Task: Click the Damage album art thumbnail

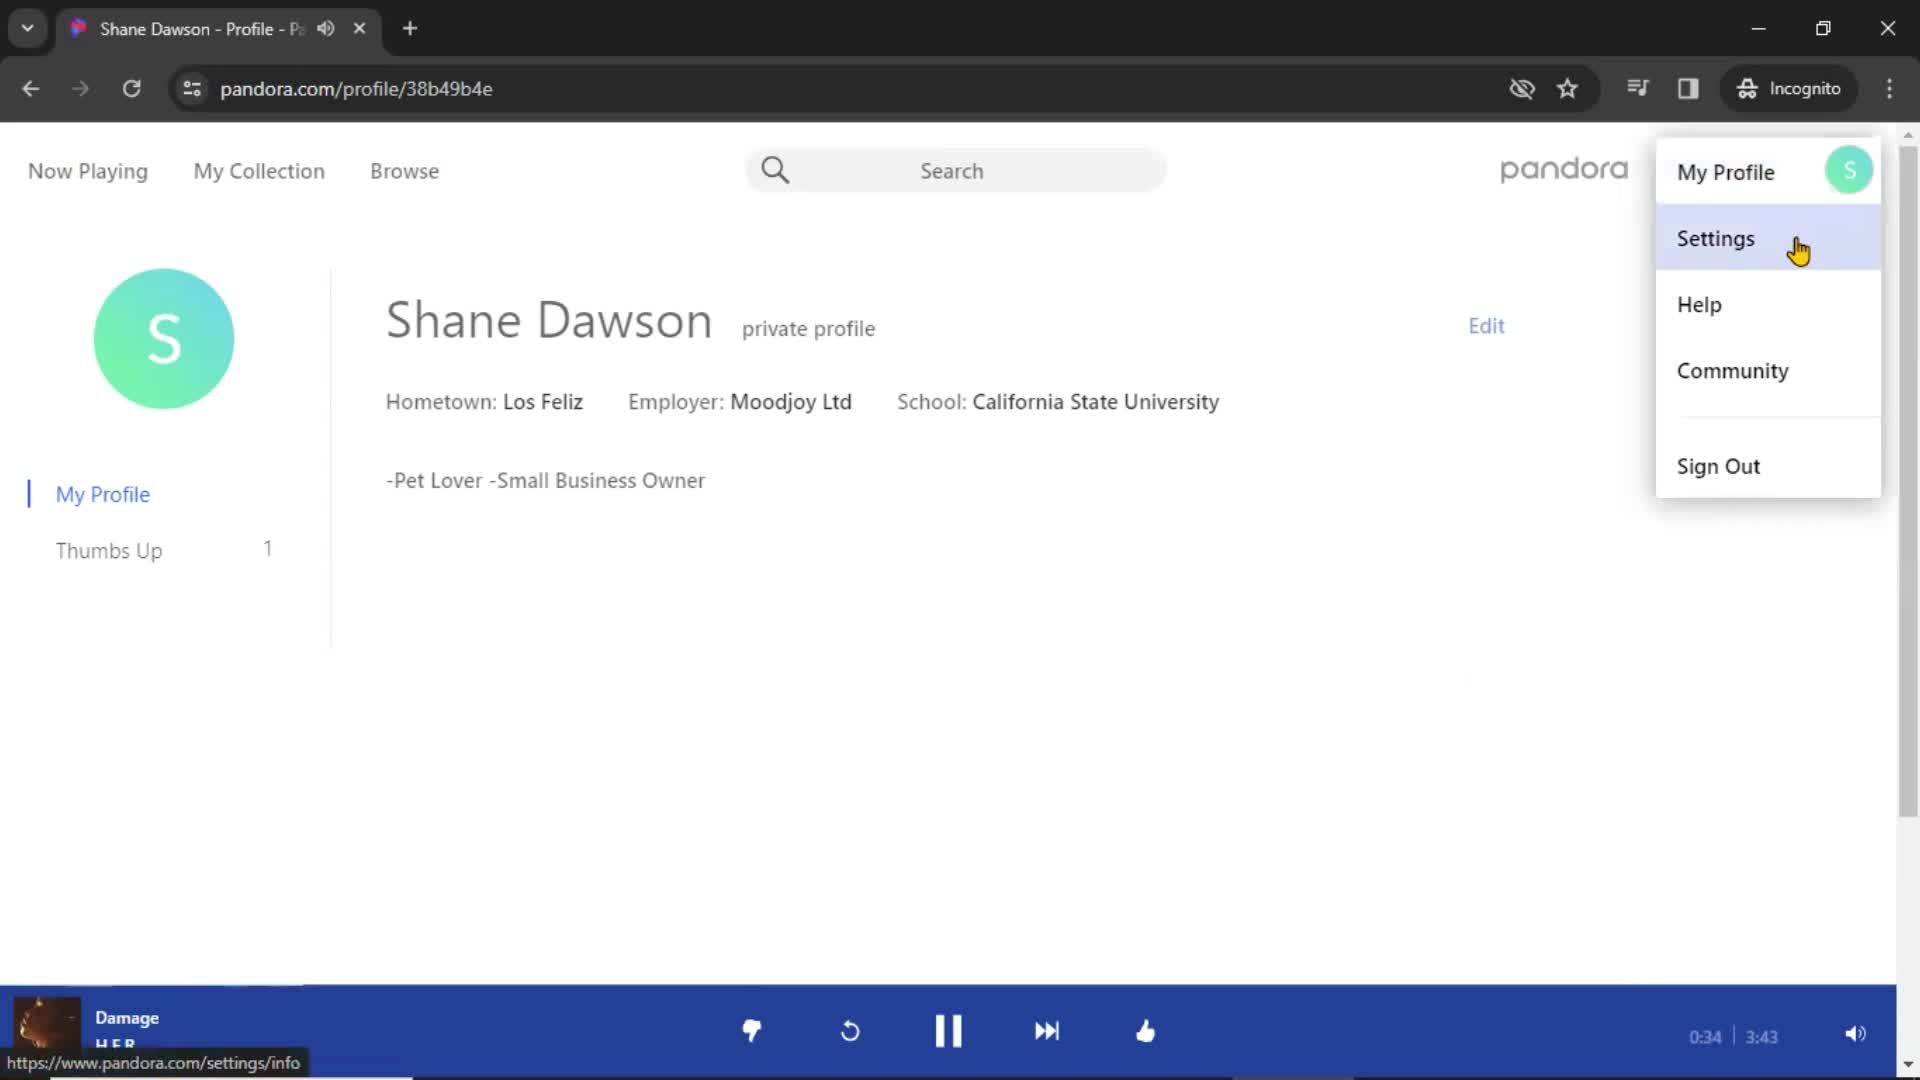Action: click(47, 1025)
